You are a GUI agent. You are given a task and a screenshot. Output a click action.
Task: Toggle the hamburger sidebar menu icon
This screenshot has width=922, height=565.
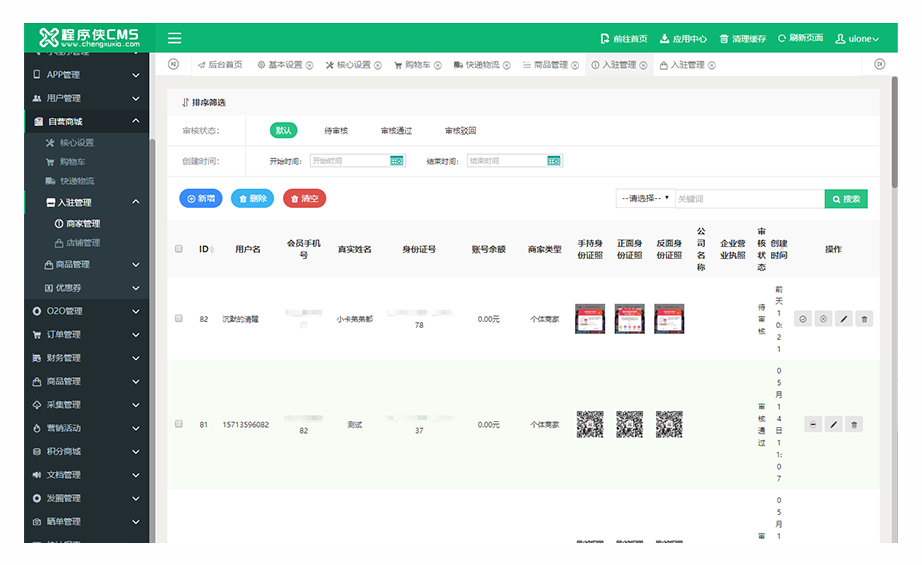click(174, 38)
